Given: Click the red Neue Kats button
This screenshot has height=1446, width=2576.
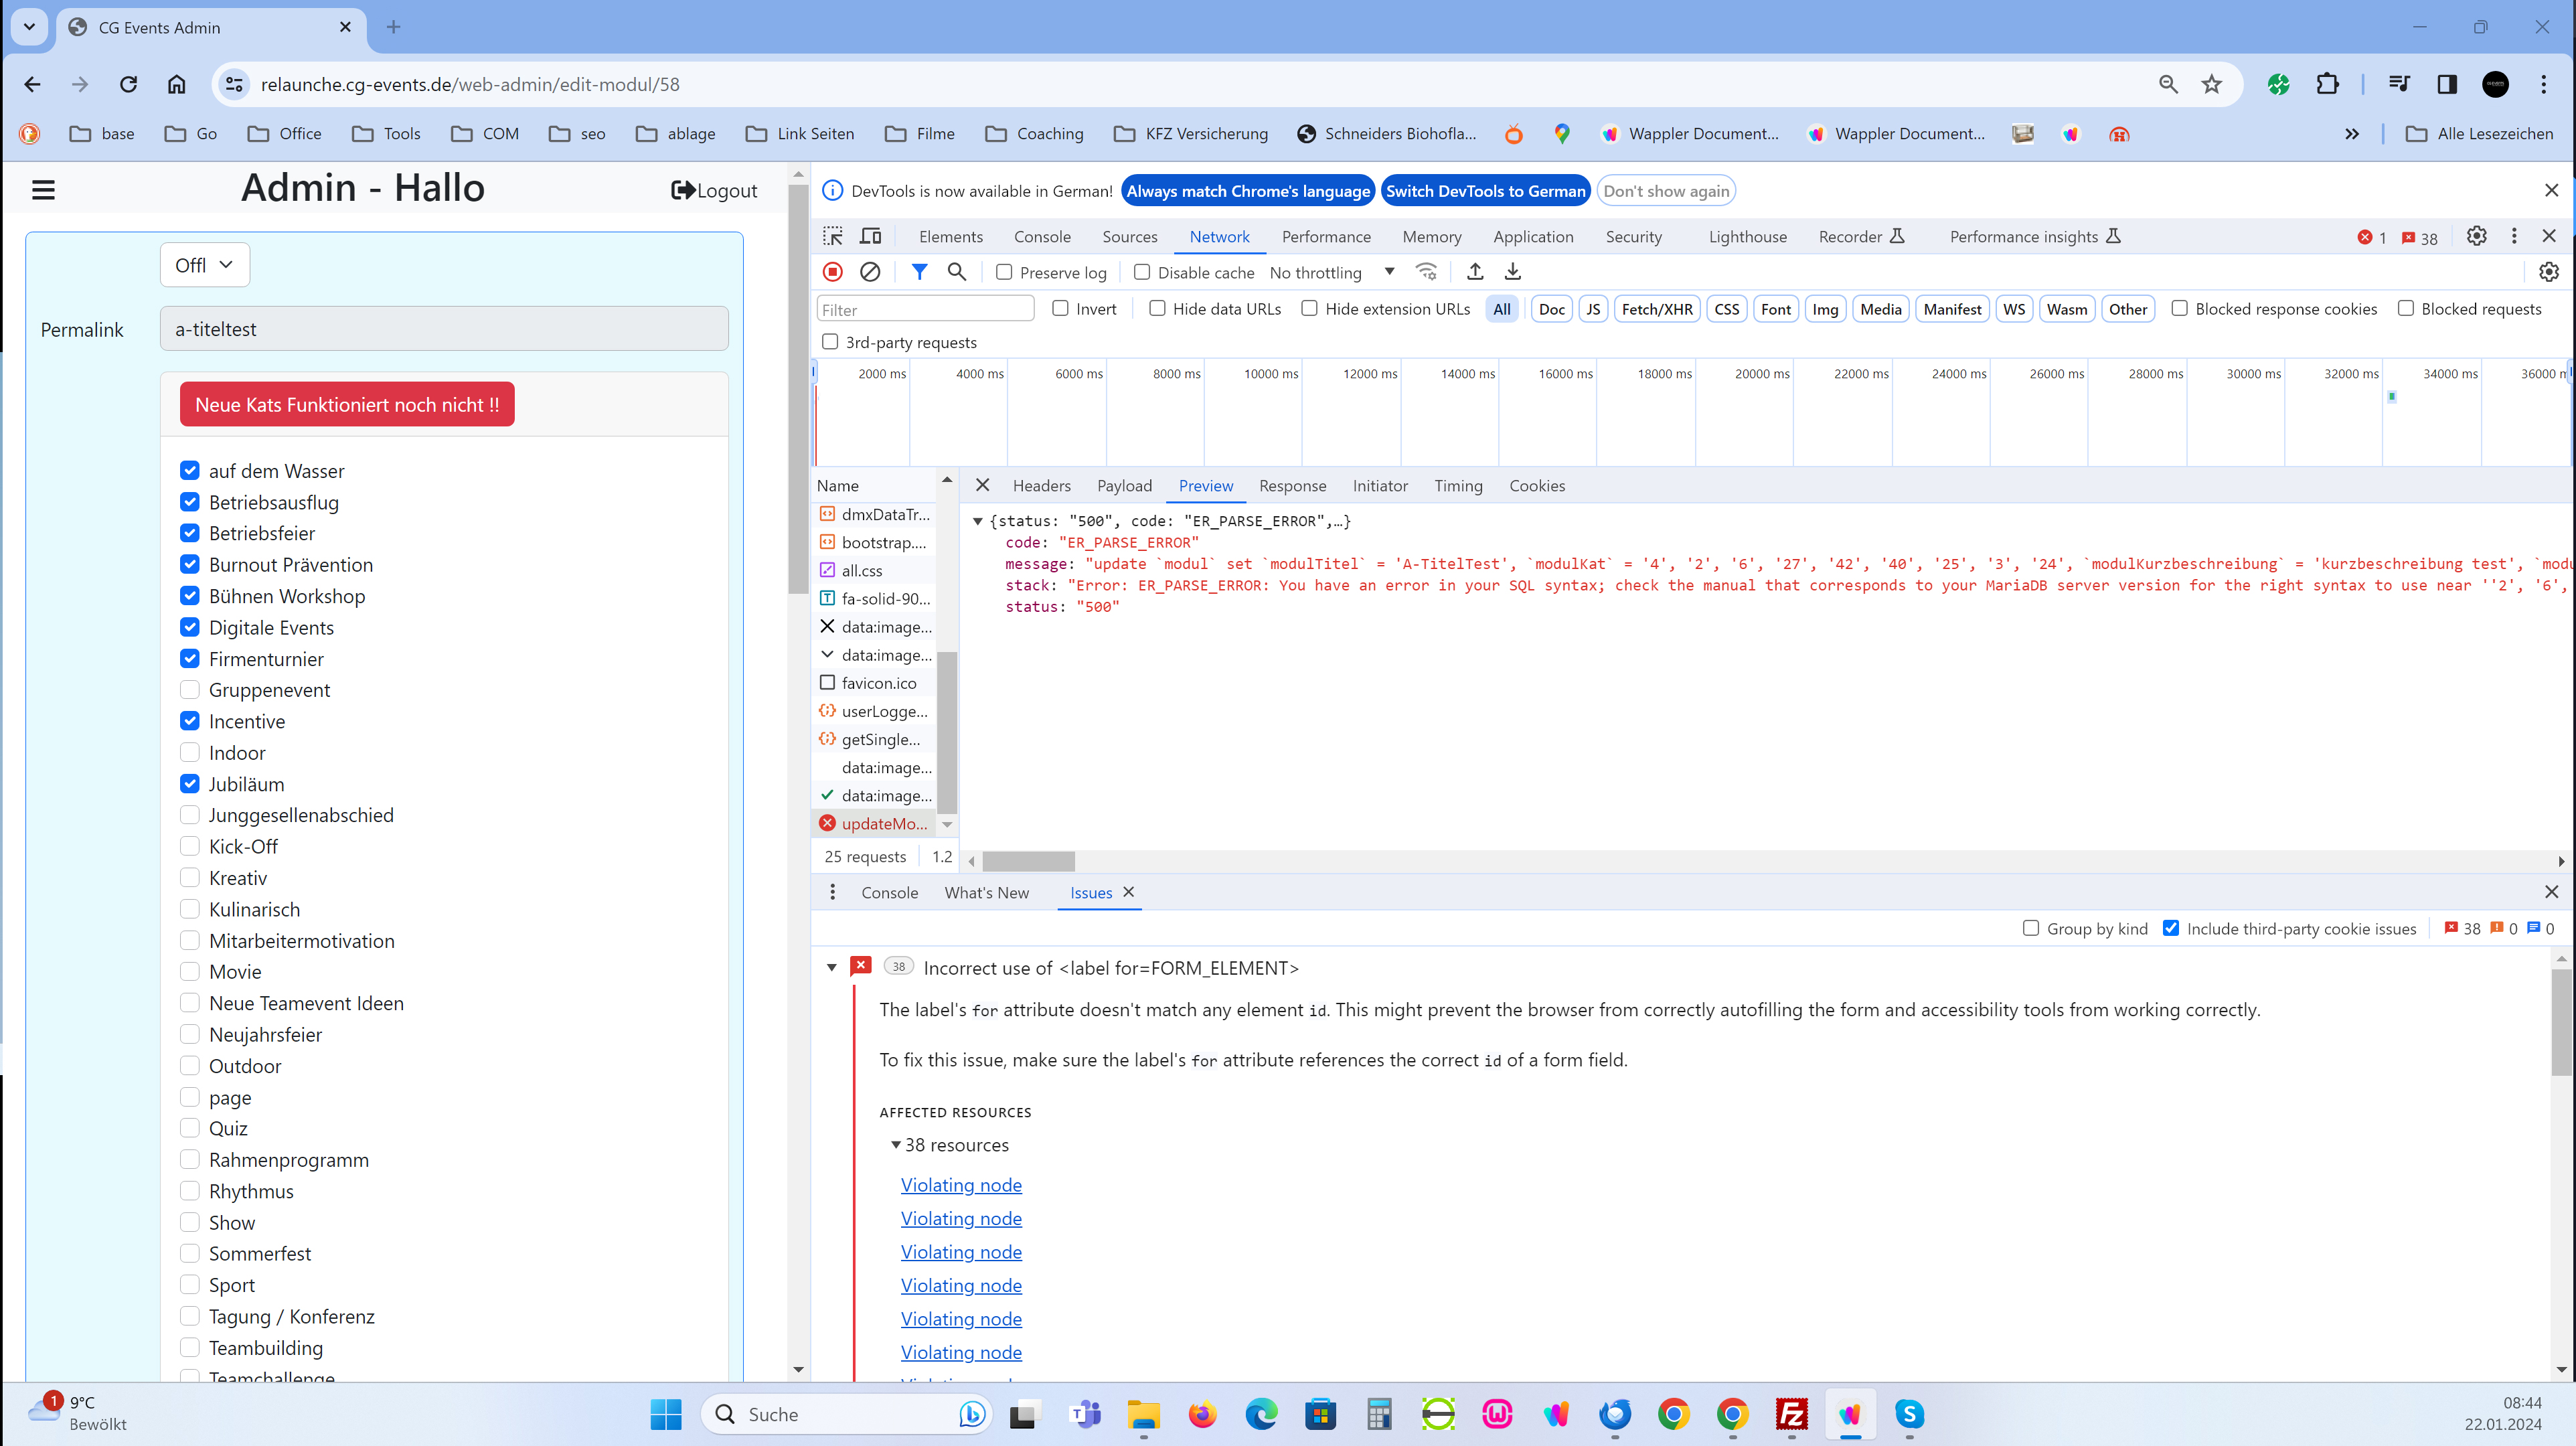Looking at the screenshot, I should 347,404.
